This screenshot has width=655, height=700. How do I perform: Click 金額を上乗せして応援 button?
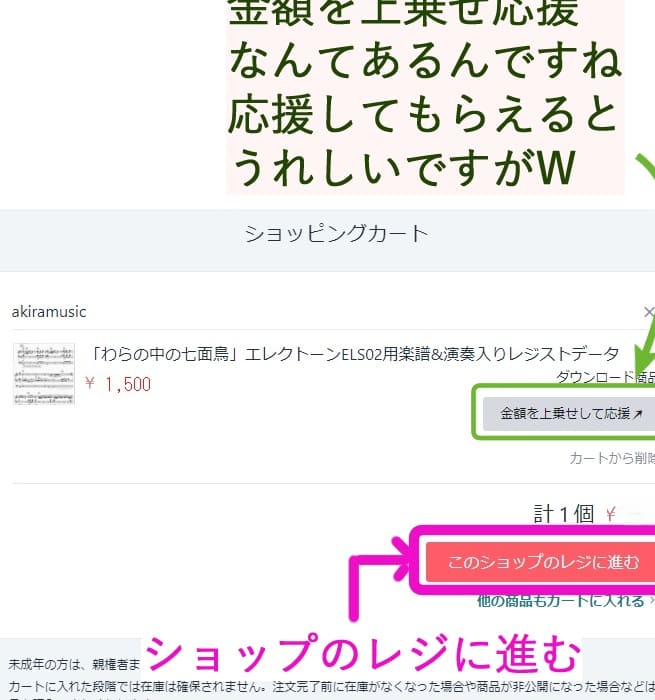(x=569, y=414)
